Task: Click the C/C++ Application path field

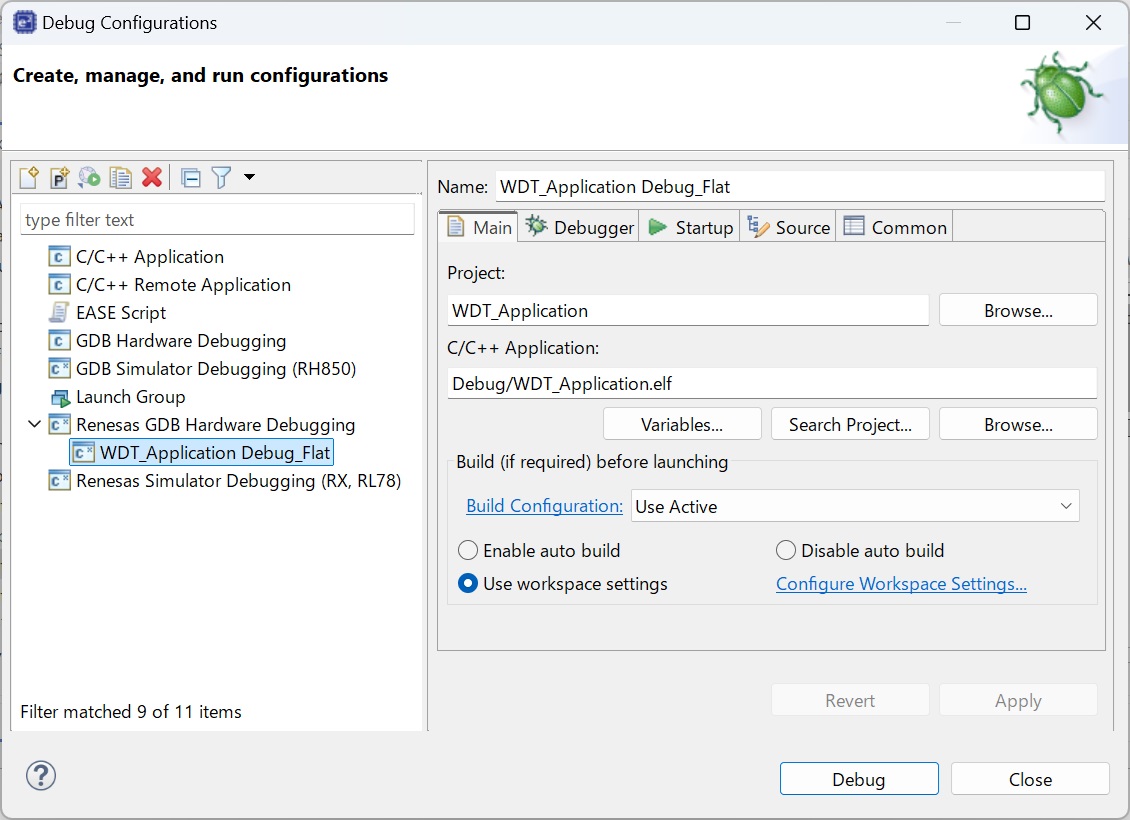Action: pyautogui.click(x=772, y=383)
